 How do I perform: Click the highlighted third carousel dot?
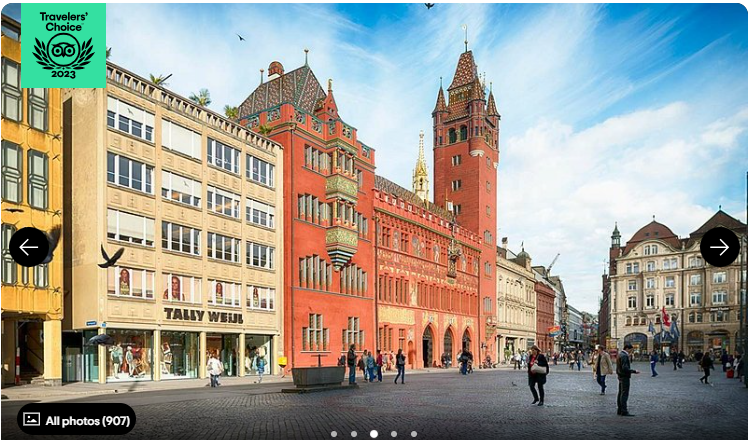pyautogui.click(x=374, y=434)
